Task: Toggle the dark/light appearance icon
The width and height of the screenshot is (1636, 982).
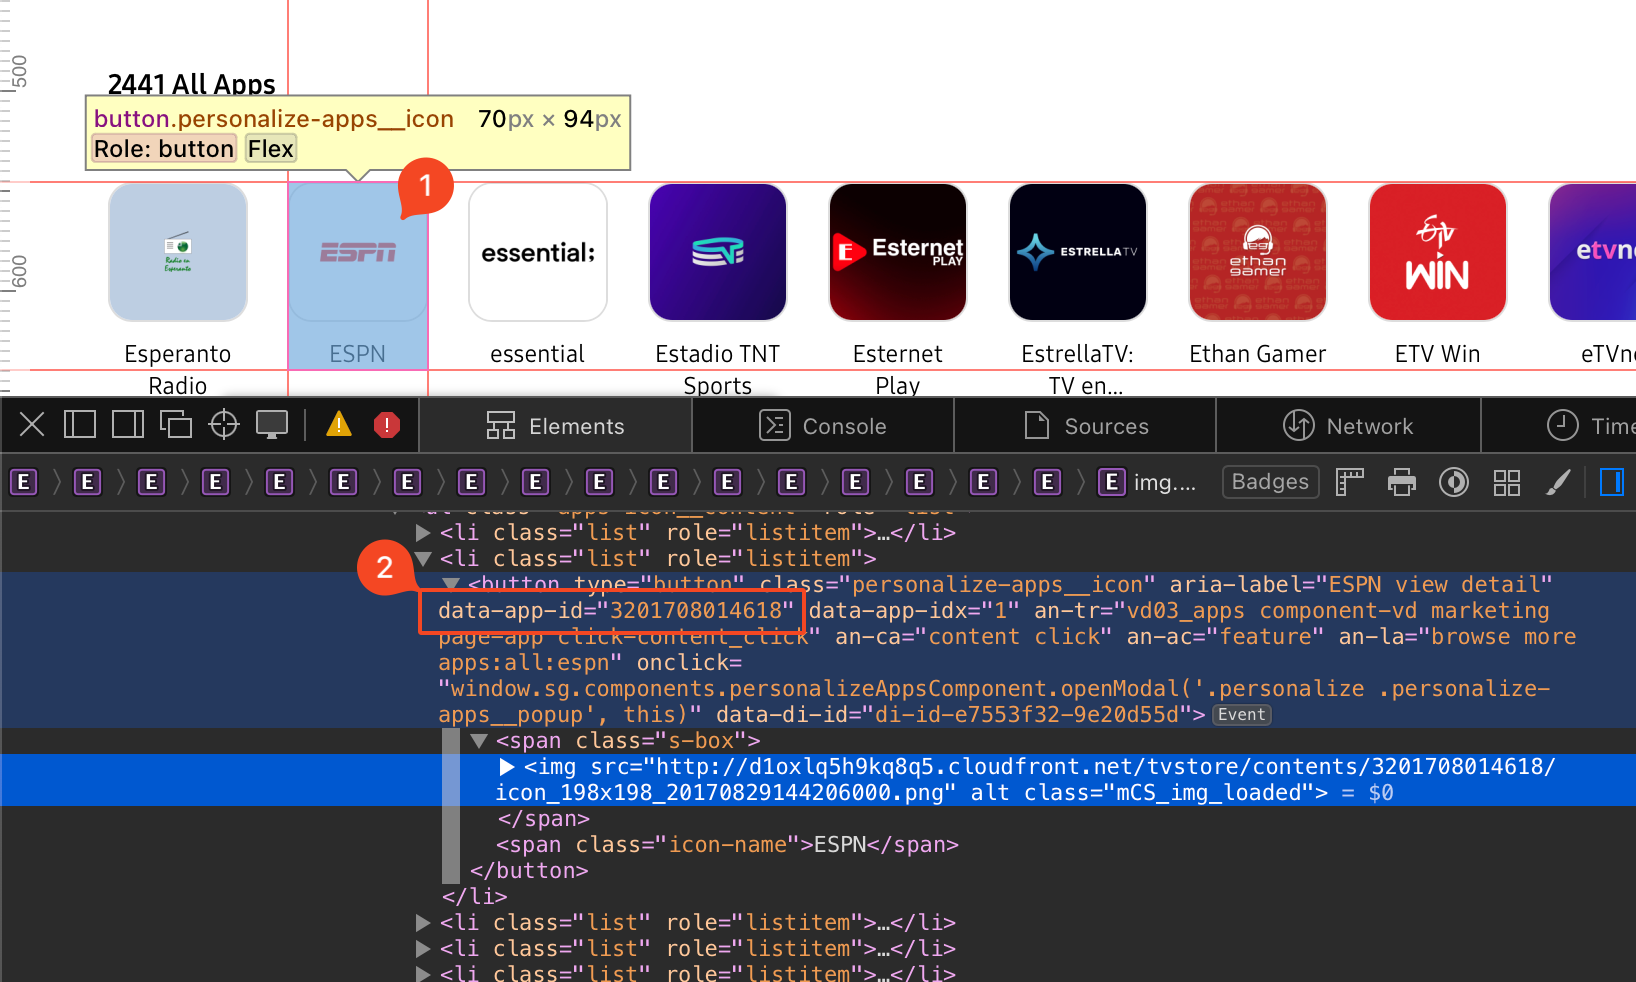Action: click(x=1454, y=483)
